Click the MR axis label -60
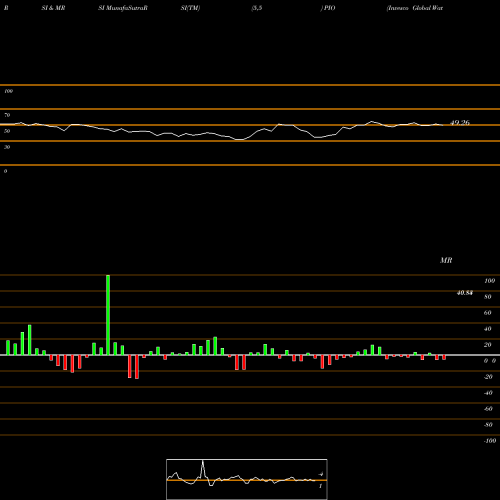 pyautogui.click(x=488, y=409)
